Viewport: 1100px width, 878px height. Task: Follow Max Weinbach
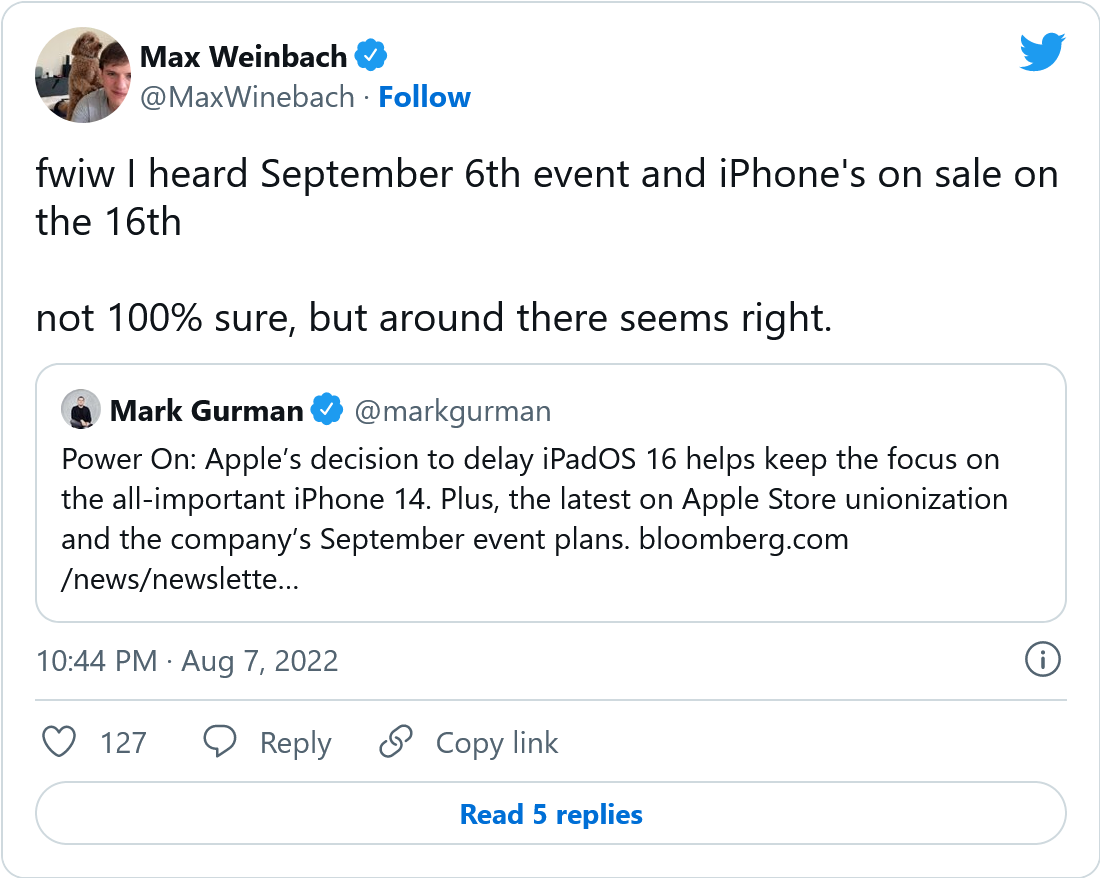pos(424,97)
